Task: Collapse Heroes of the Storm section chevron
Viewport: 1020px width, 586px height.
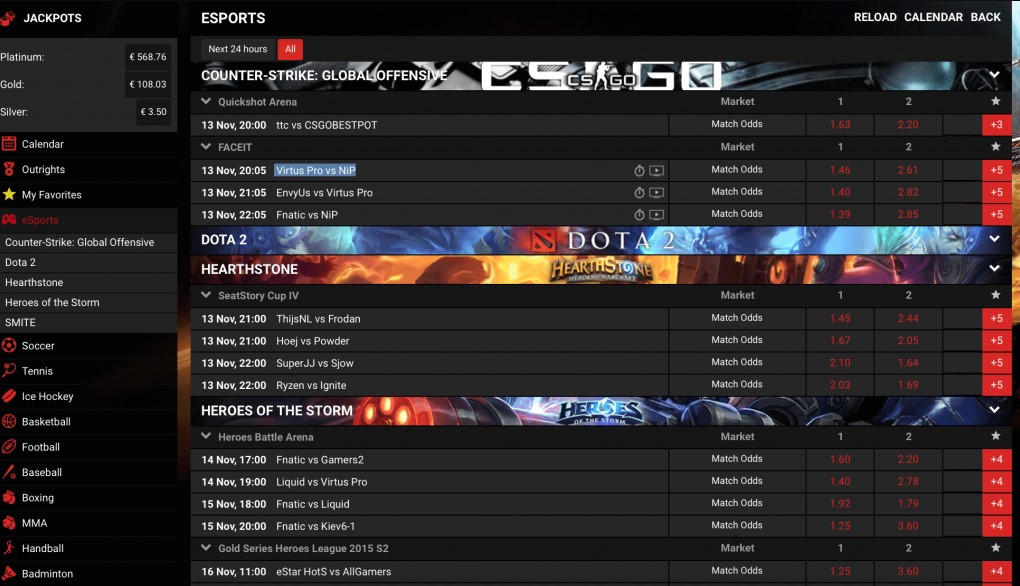Action: [995, 410]
